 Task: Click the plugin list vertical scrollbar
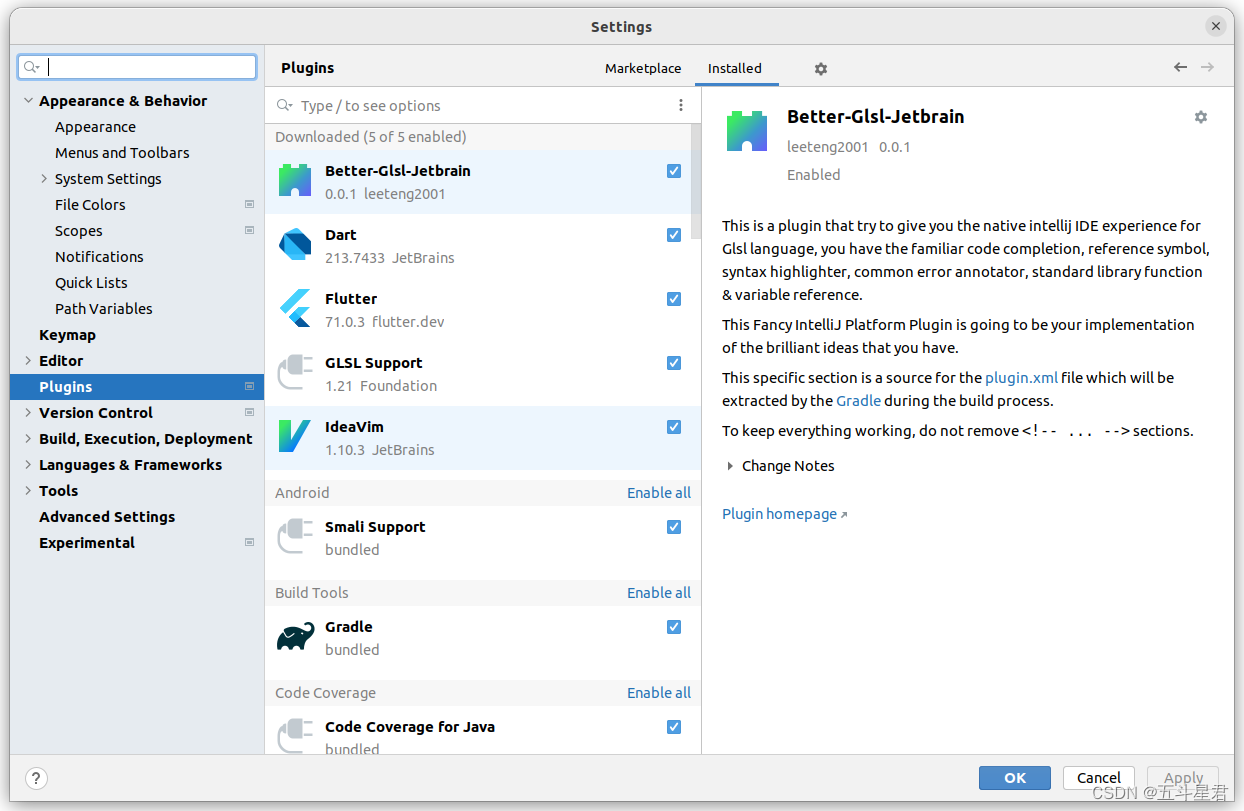tap(696, 183)
